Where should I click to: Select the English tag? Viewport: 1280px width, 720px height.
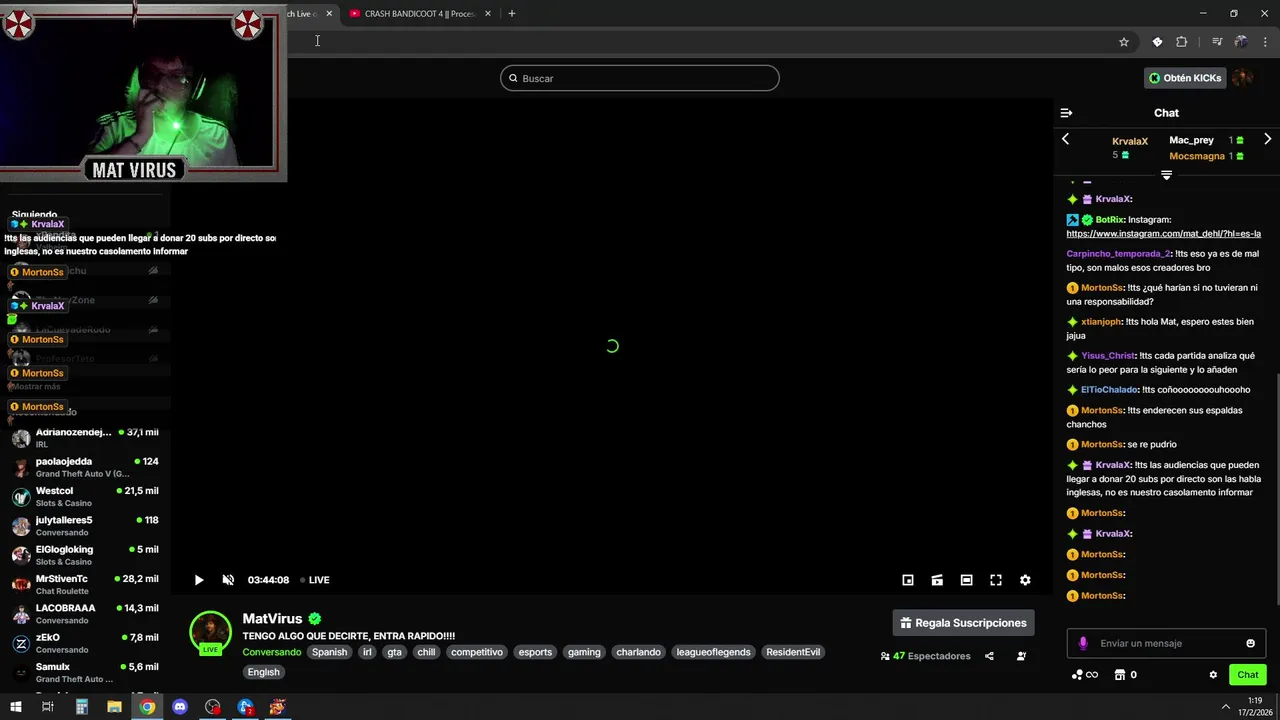(264, 672)
